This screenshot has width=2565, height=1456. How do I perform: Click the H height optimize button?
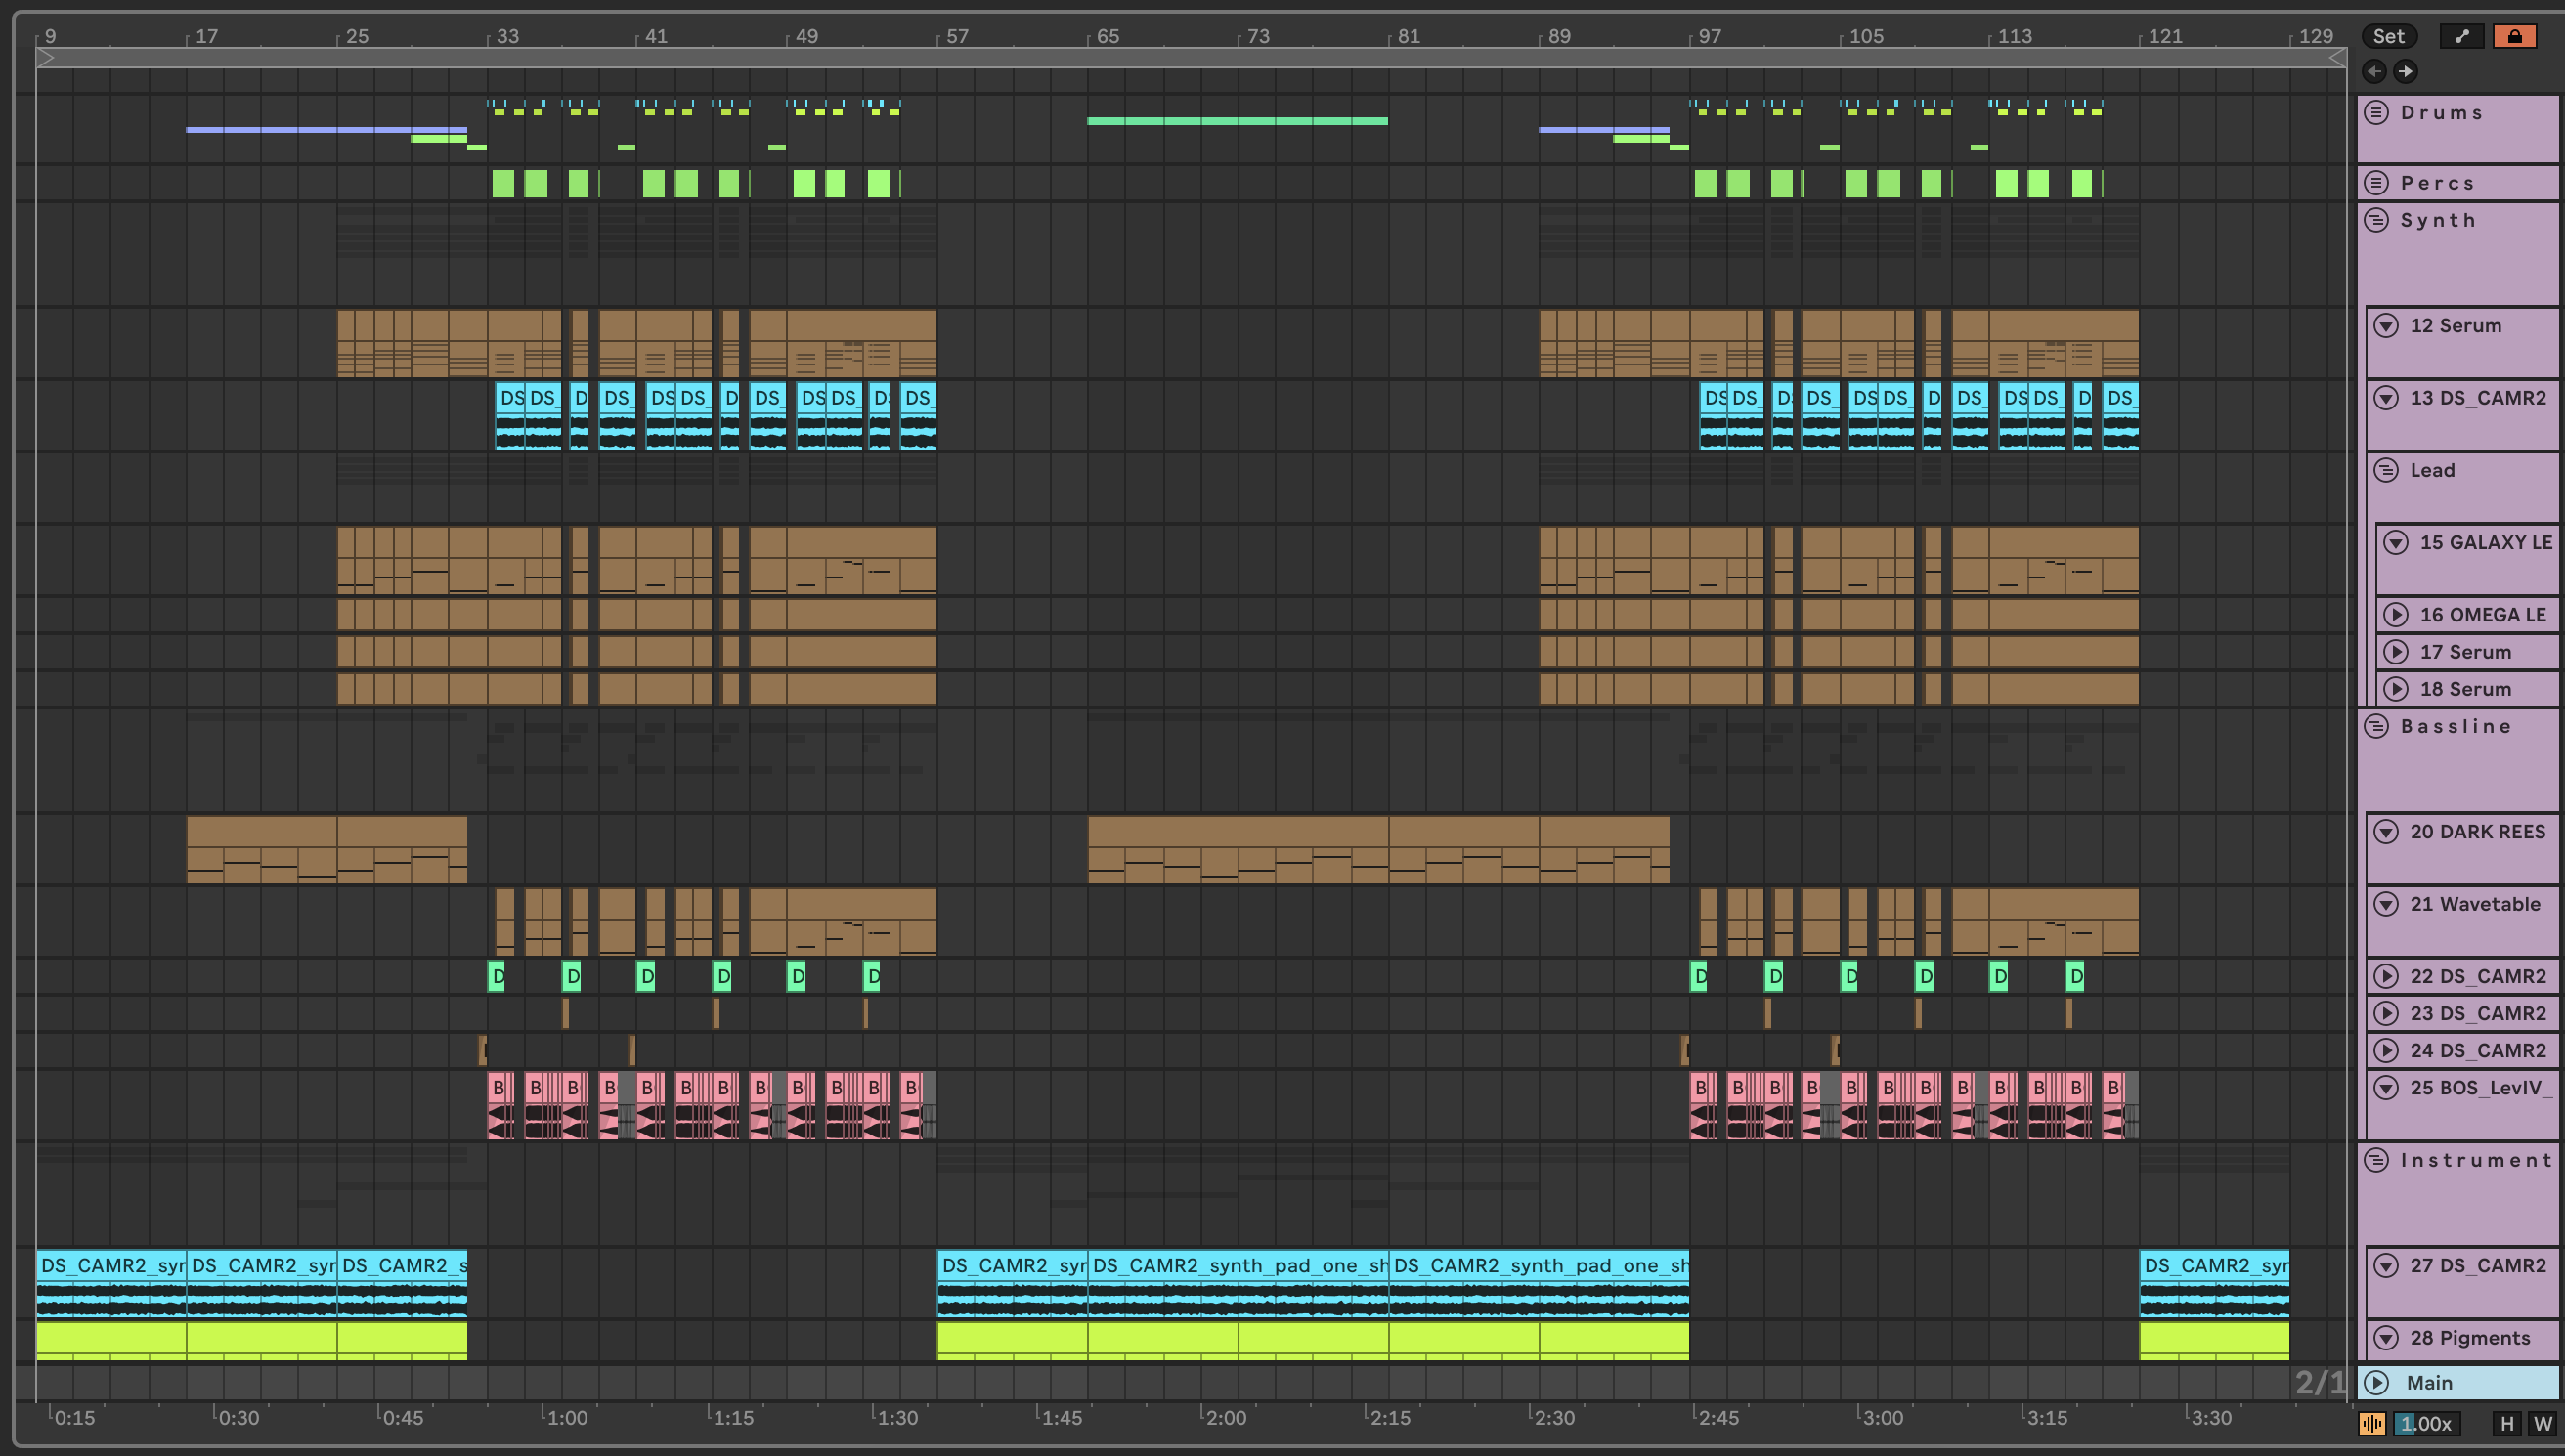(2506, 1423)
